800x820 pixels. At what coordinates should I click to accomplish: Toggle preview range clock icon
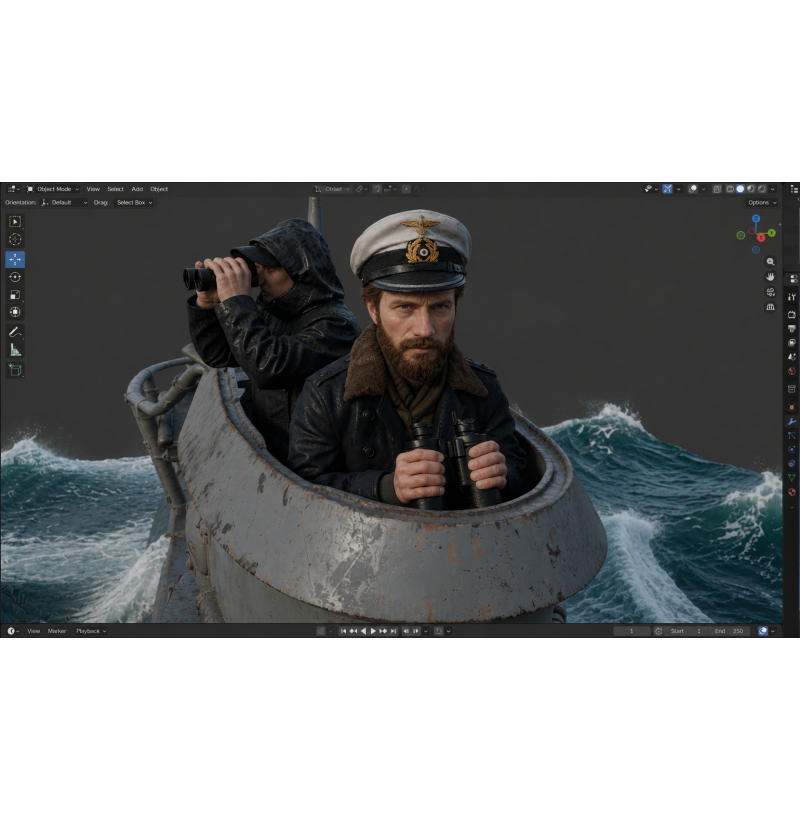[658, 631]
